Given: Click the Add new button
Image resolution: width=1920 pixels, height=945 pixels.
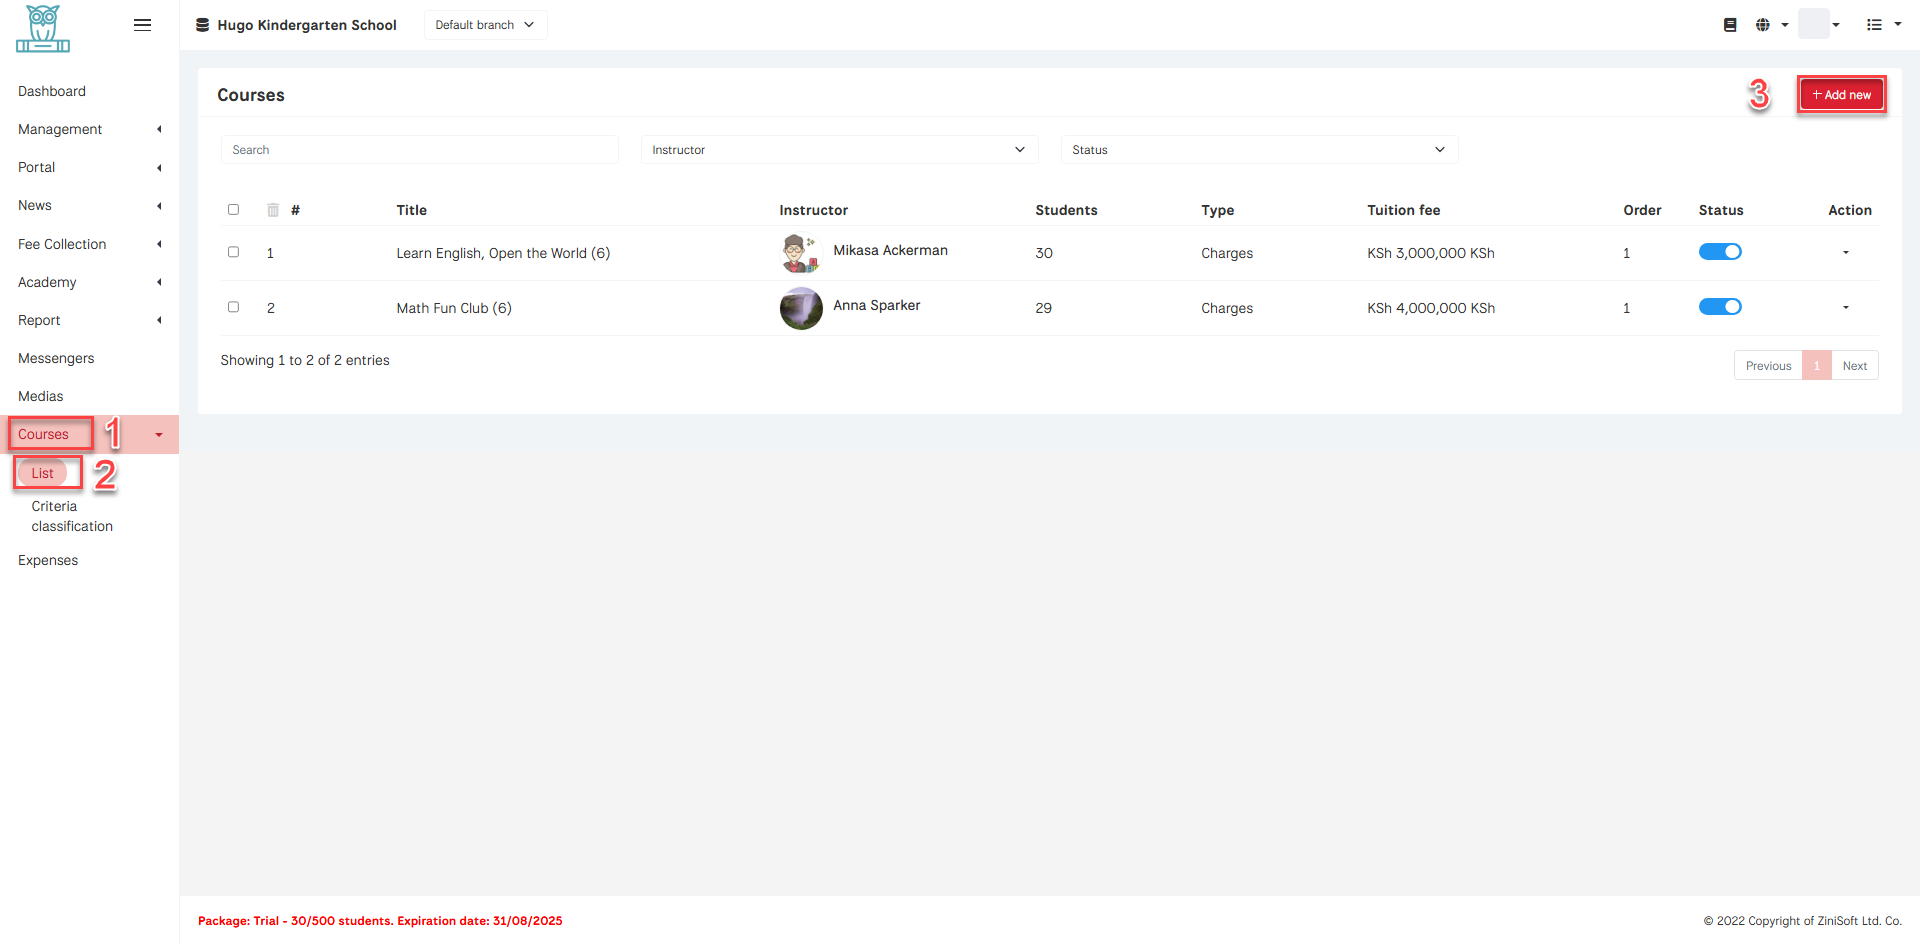Looking at the screenshot, I should click(x=1841, y=95).
